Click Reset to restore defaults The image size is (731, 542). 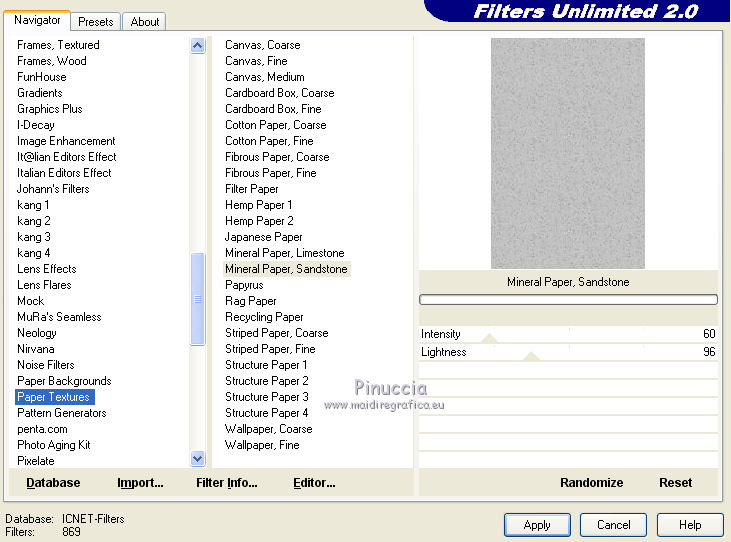(x=676, y=483)
